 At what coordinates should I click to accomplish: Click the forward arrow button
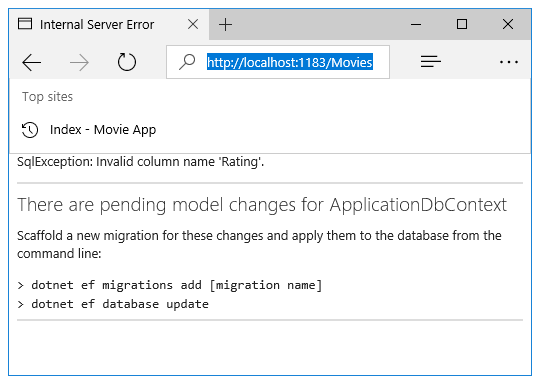[x=79, y=62]
